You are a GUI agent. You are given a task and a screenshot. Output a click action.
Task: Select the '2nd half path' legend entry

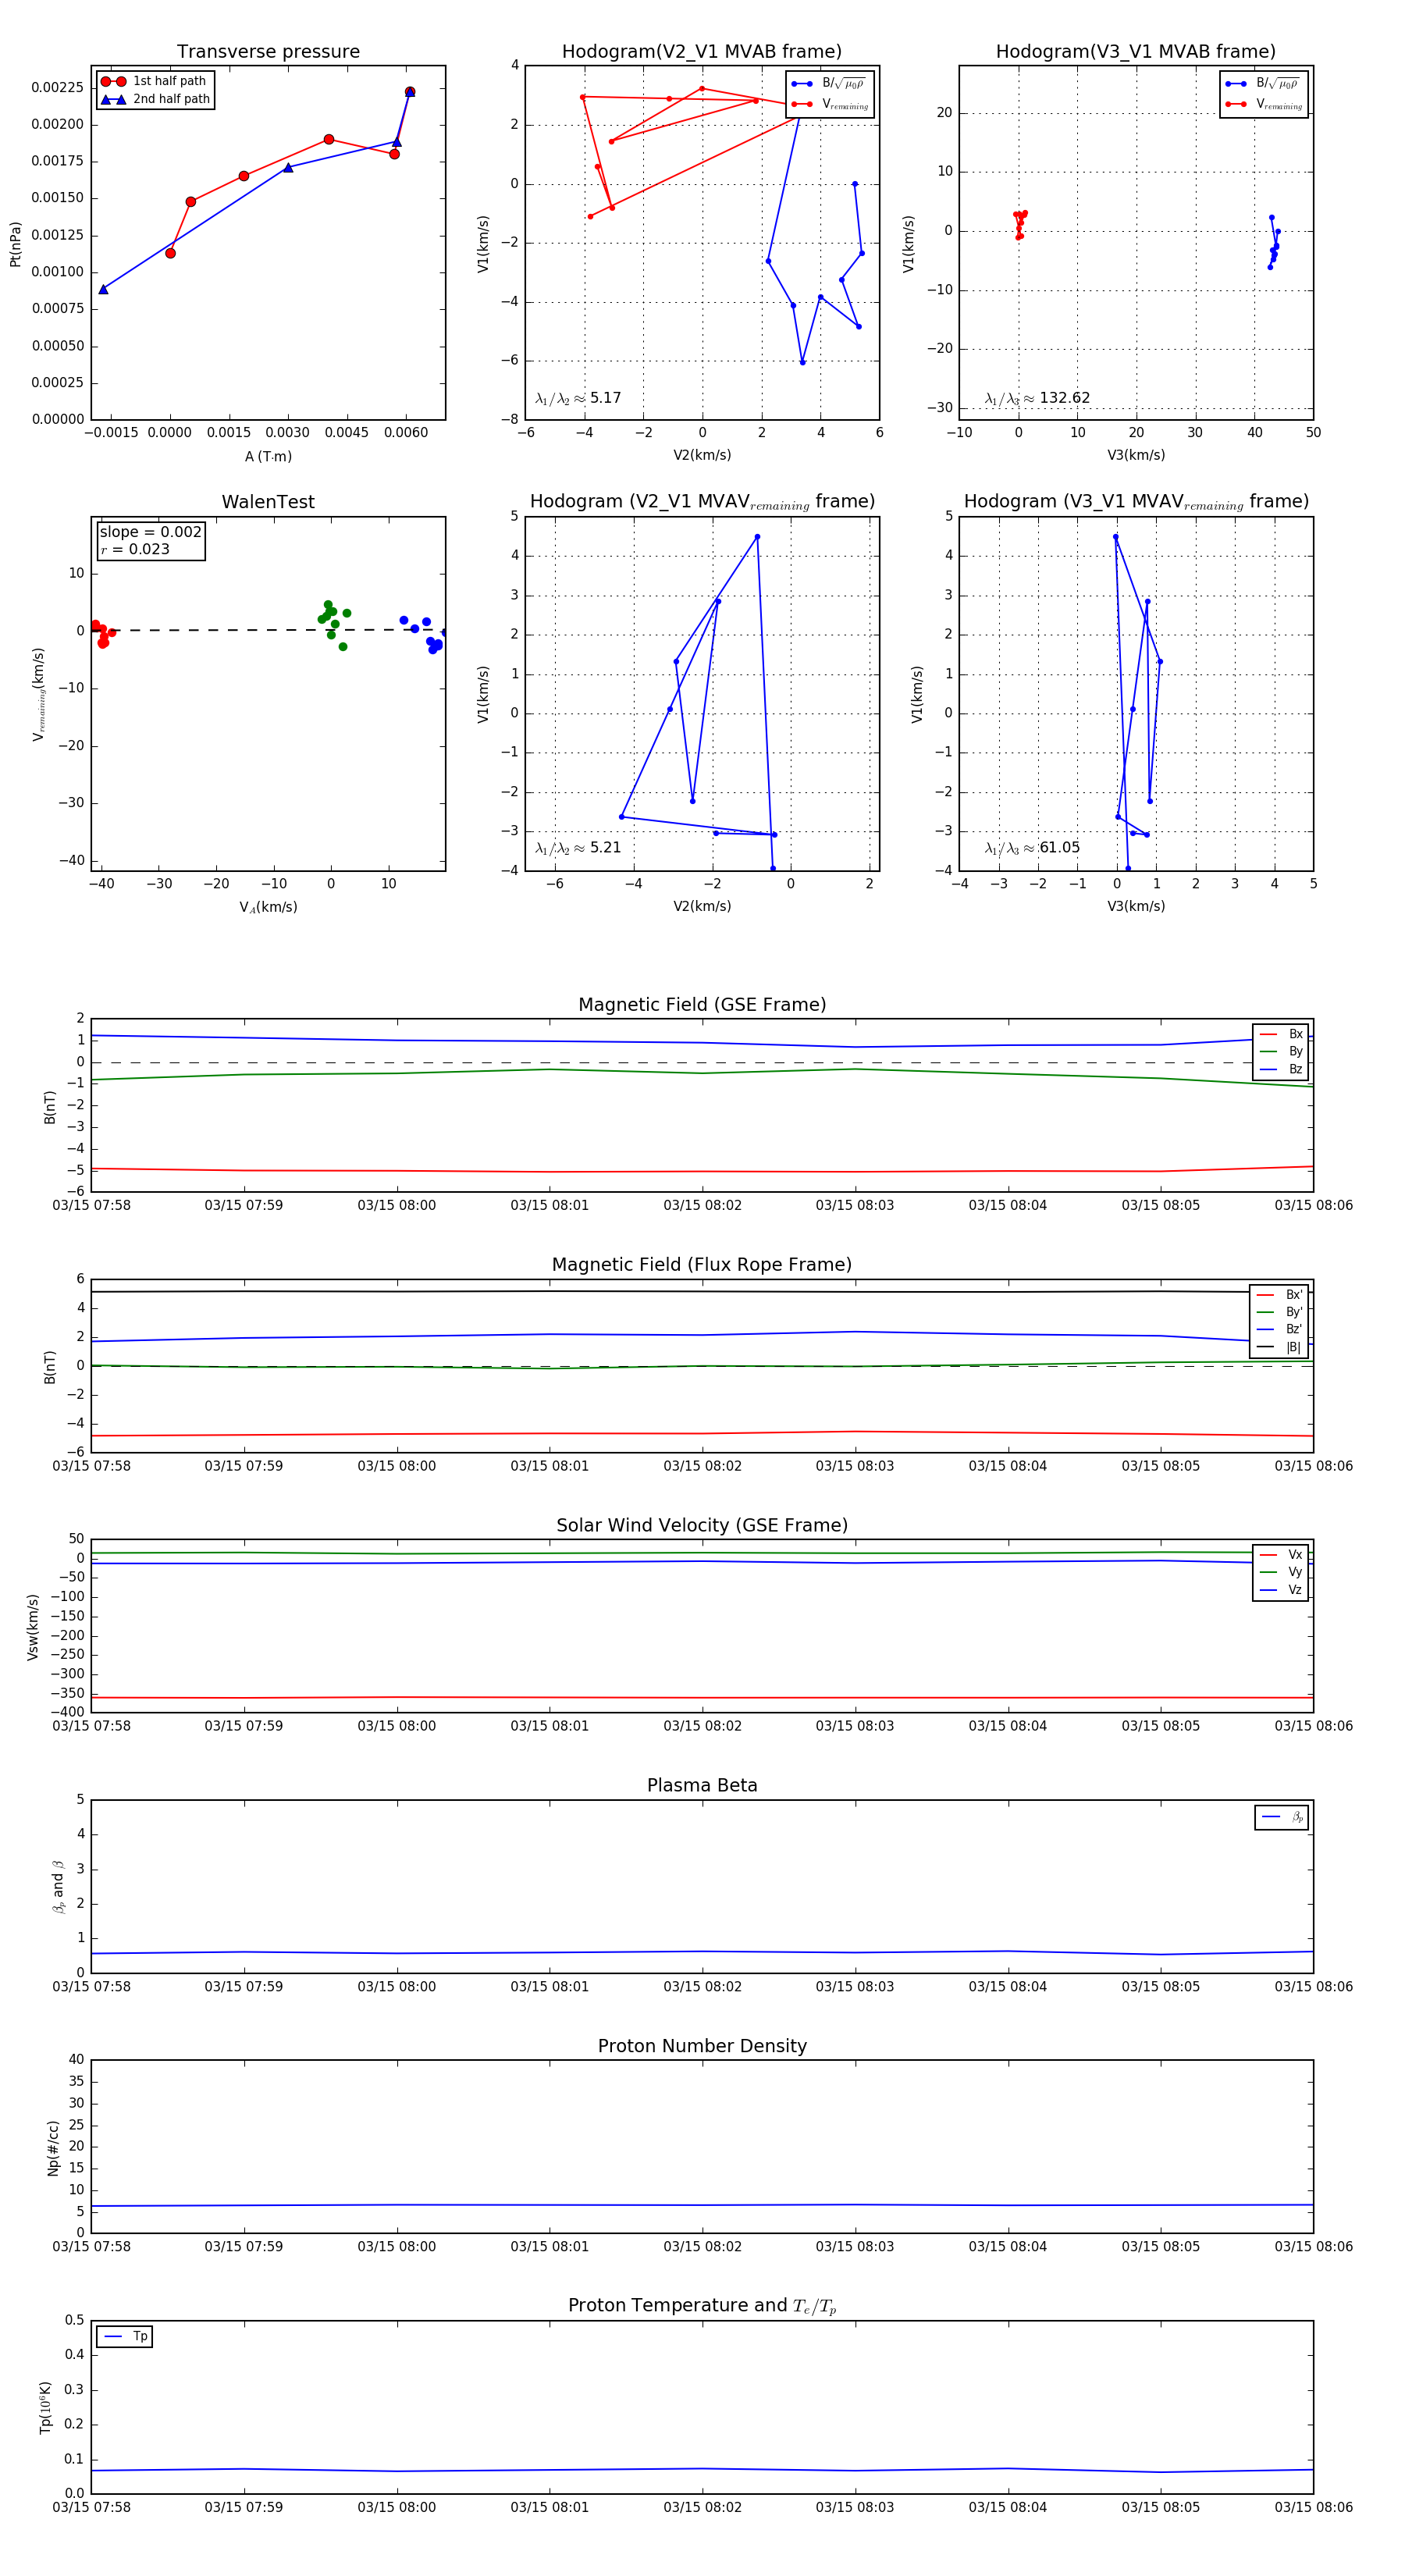click(x=156, y=99)
